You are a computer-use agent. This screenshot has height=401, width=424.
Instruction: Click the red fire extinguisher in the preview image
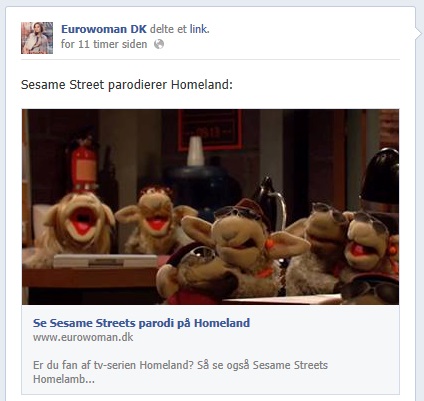click(84, 163)
